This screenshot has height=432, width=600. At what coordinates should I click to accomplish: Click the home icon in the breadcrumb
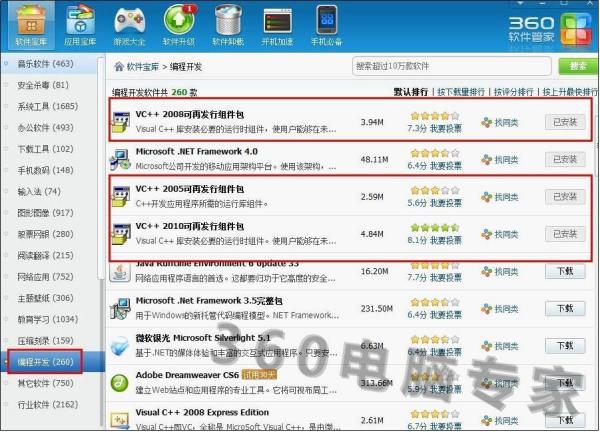click(x=119, y=67)
